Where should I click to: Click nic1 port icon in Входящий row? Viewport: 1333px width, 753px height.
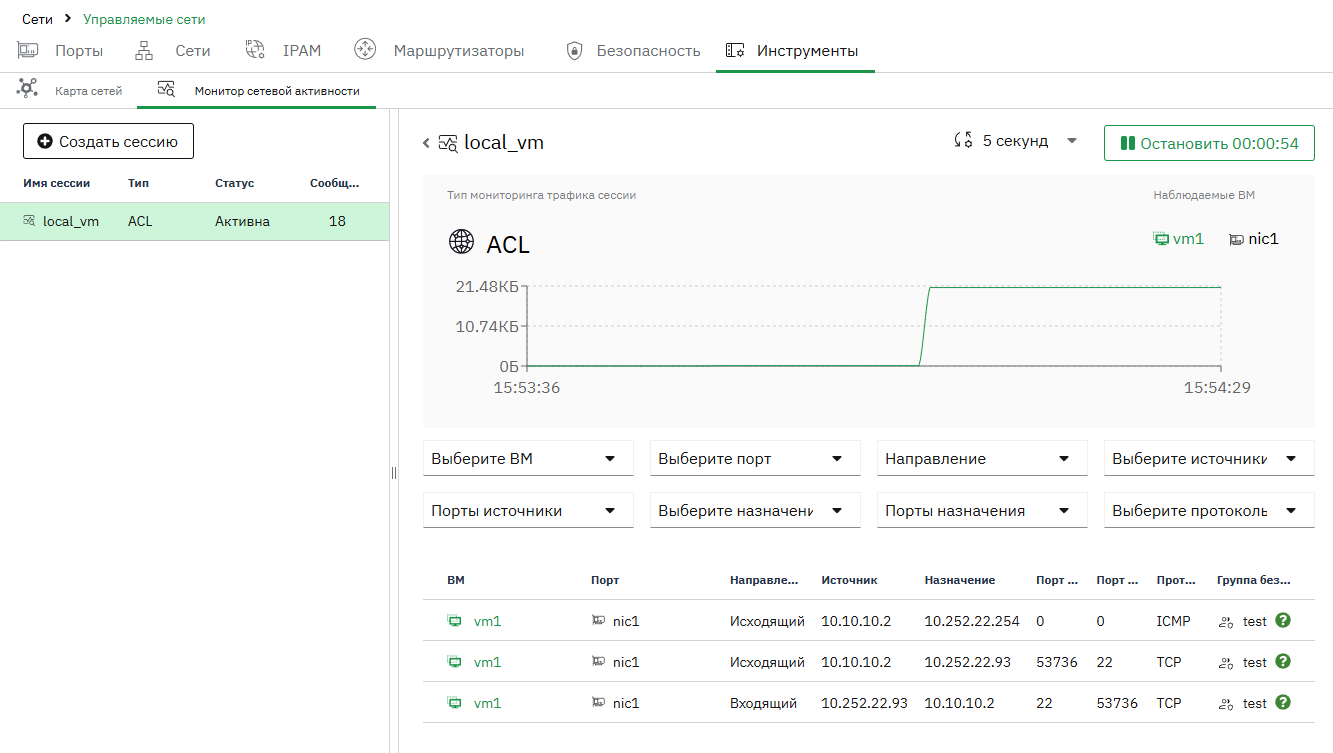tap(599, 703)
